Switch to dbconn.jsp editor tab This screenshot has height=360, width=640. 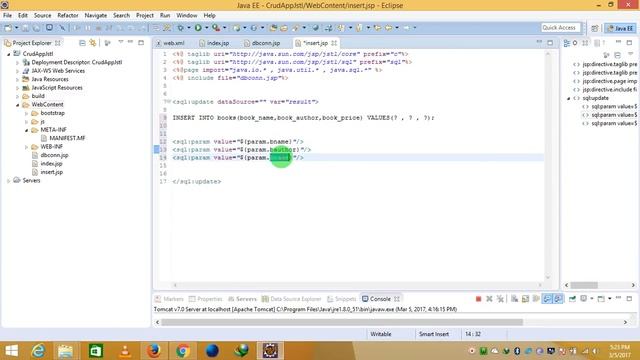[x=262, y=43]
